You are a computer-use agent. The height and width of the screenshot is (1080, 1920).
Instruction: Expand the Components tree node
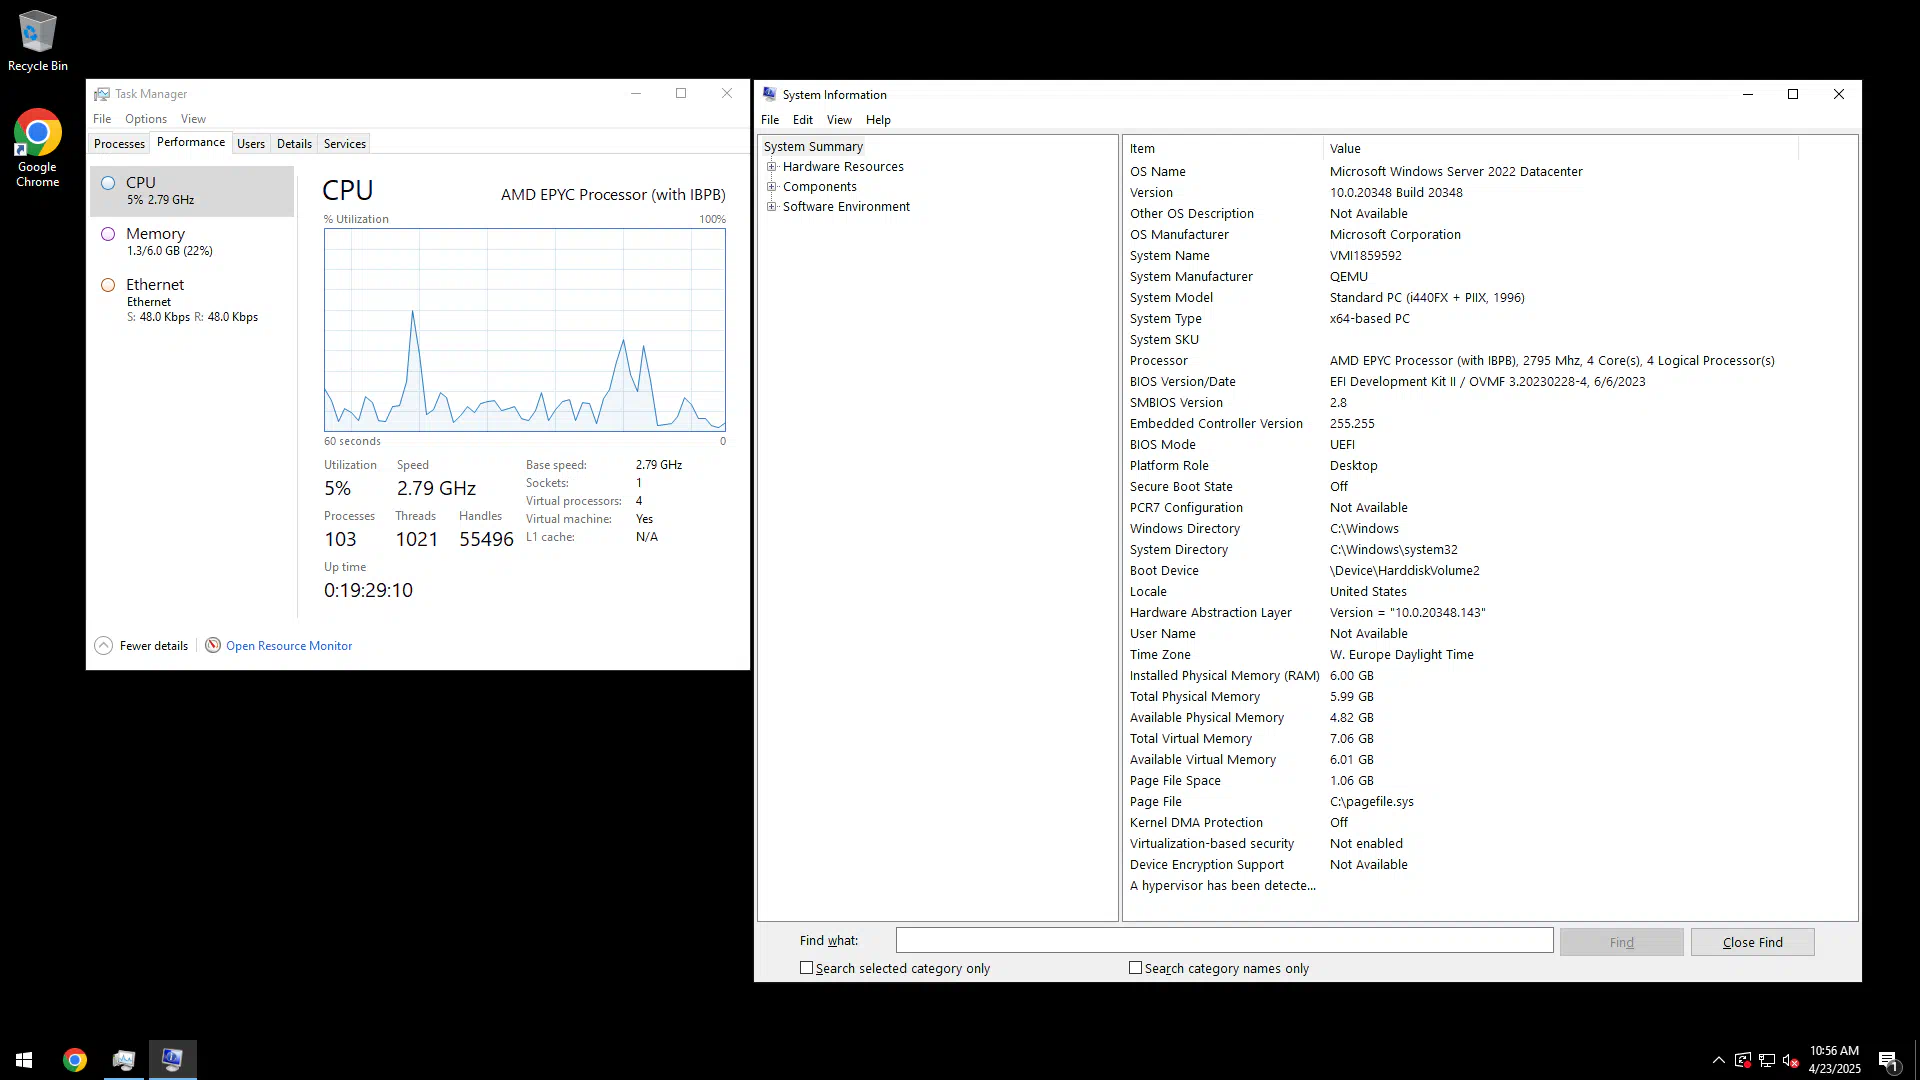pyautogui.click(x=771, y=187)
